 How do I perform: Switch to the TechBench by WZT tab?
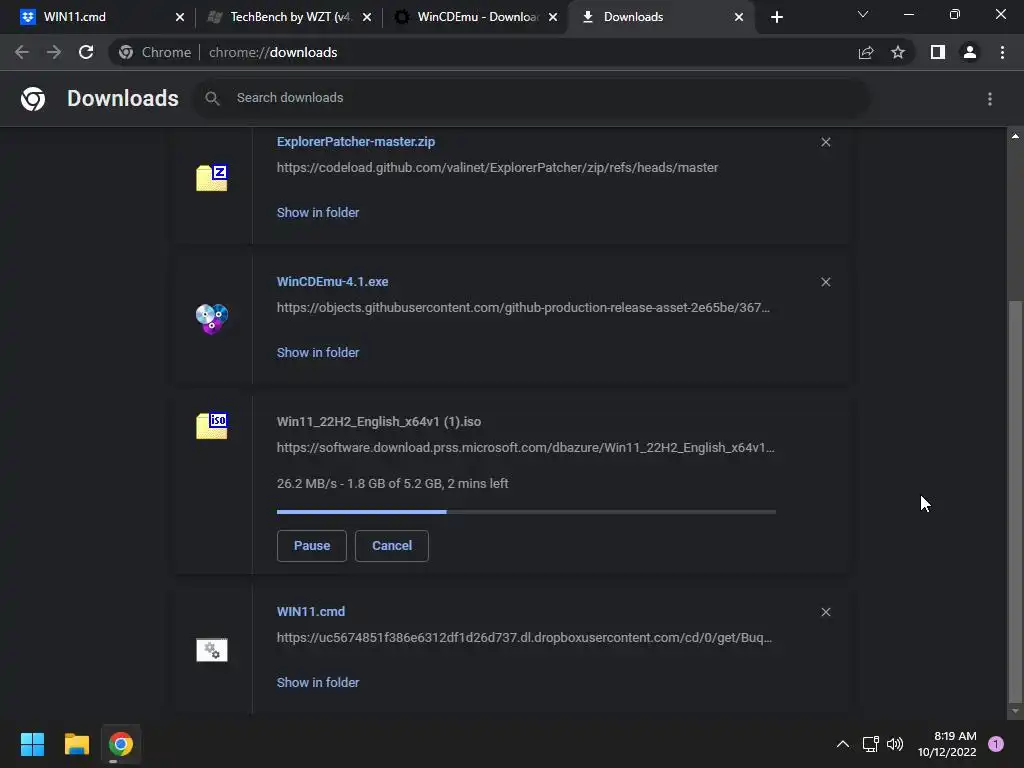coord(287,17)
